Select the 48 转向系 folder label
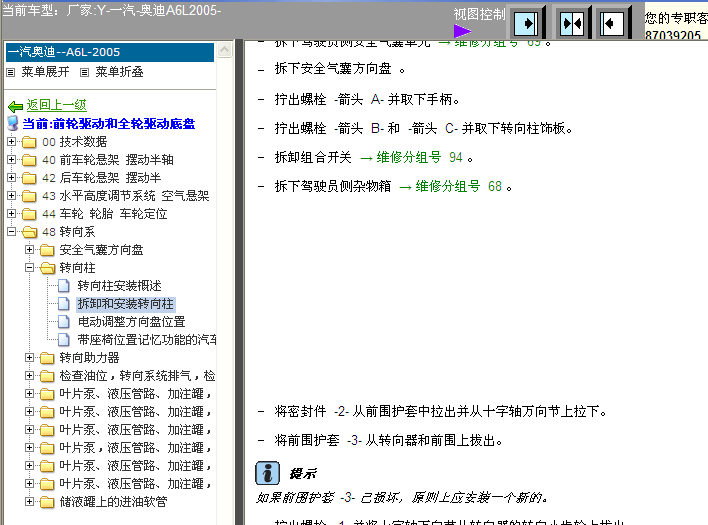The image size is (708, 525). 68,232
